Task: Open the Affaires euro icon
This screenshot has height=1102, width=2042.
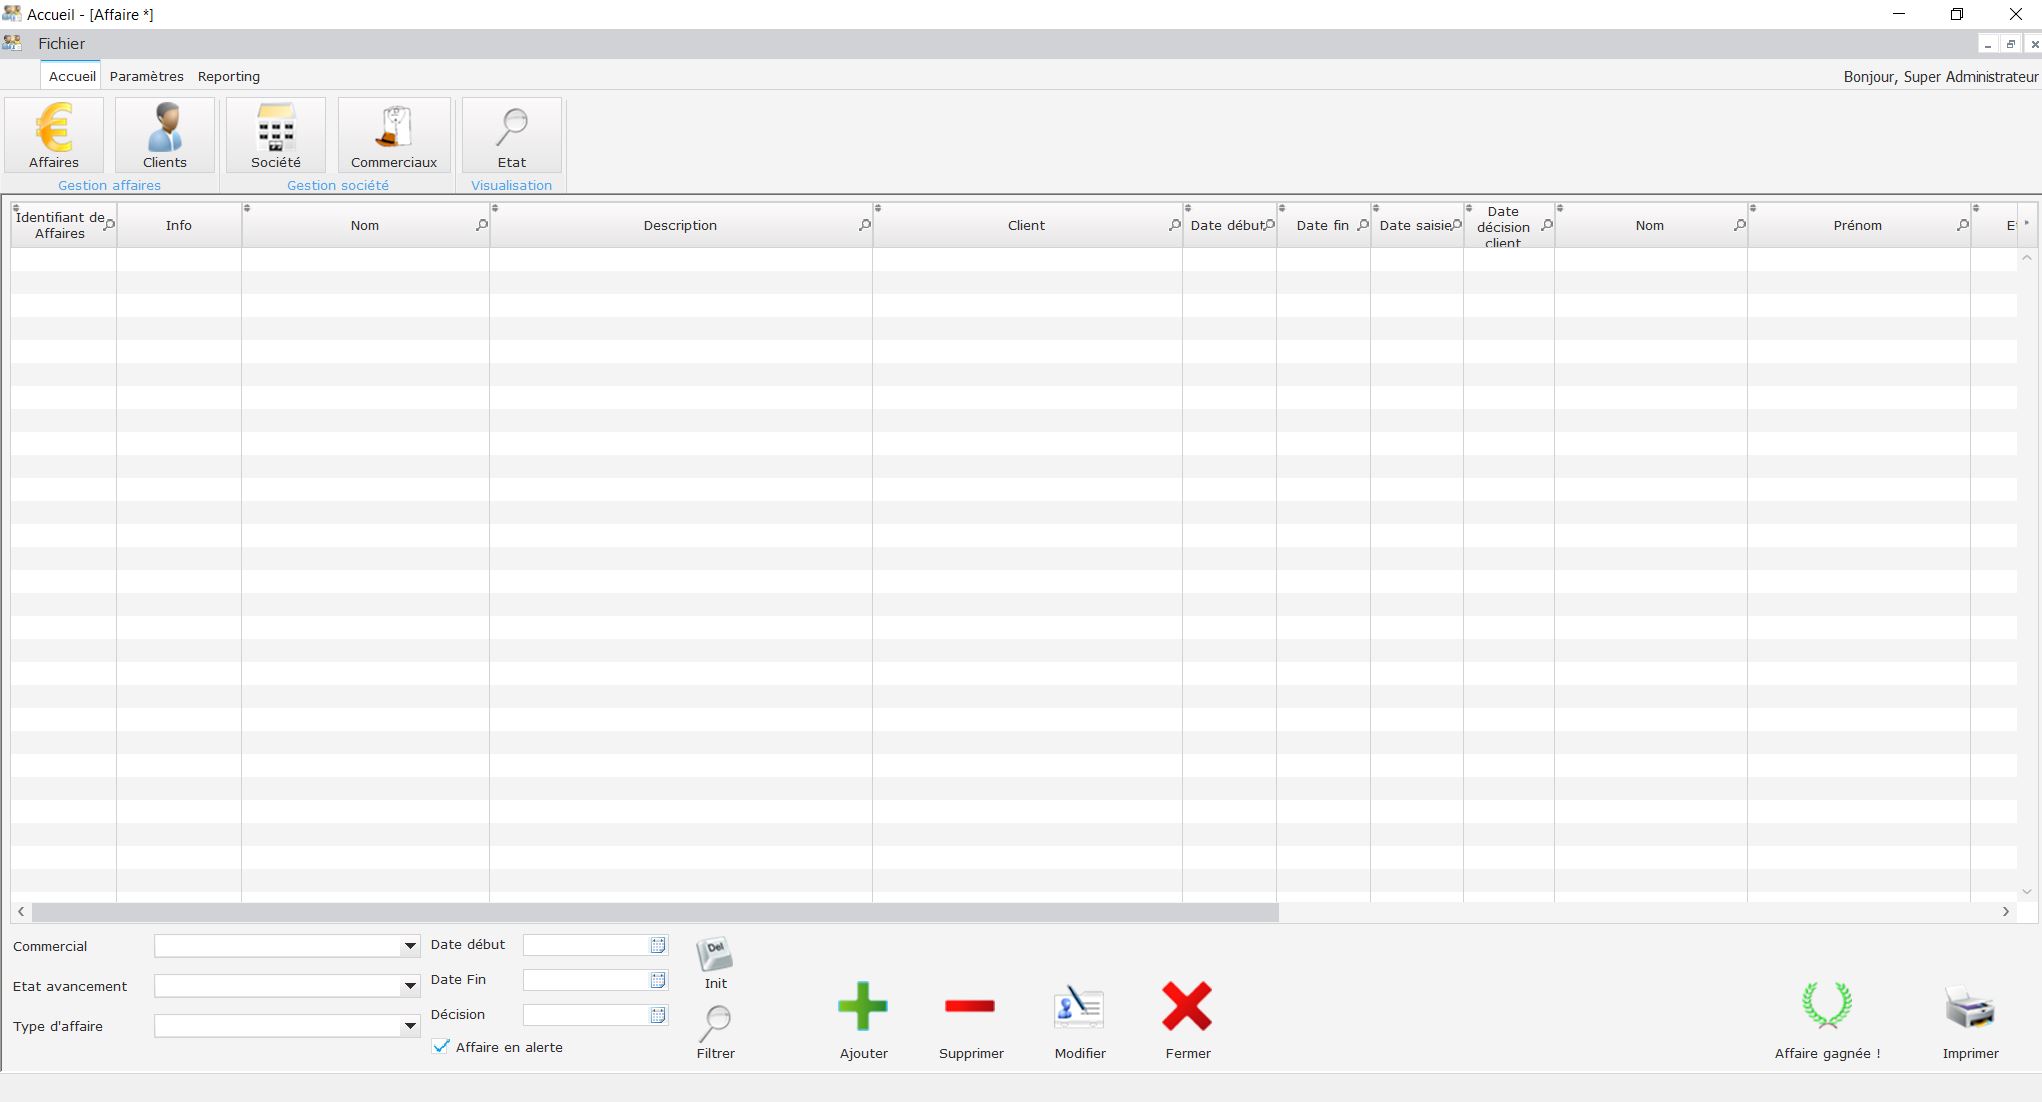Action: pyautogui.click(x=54, y=135)
